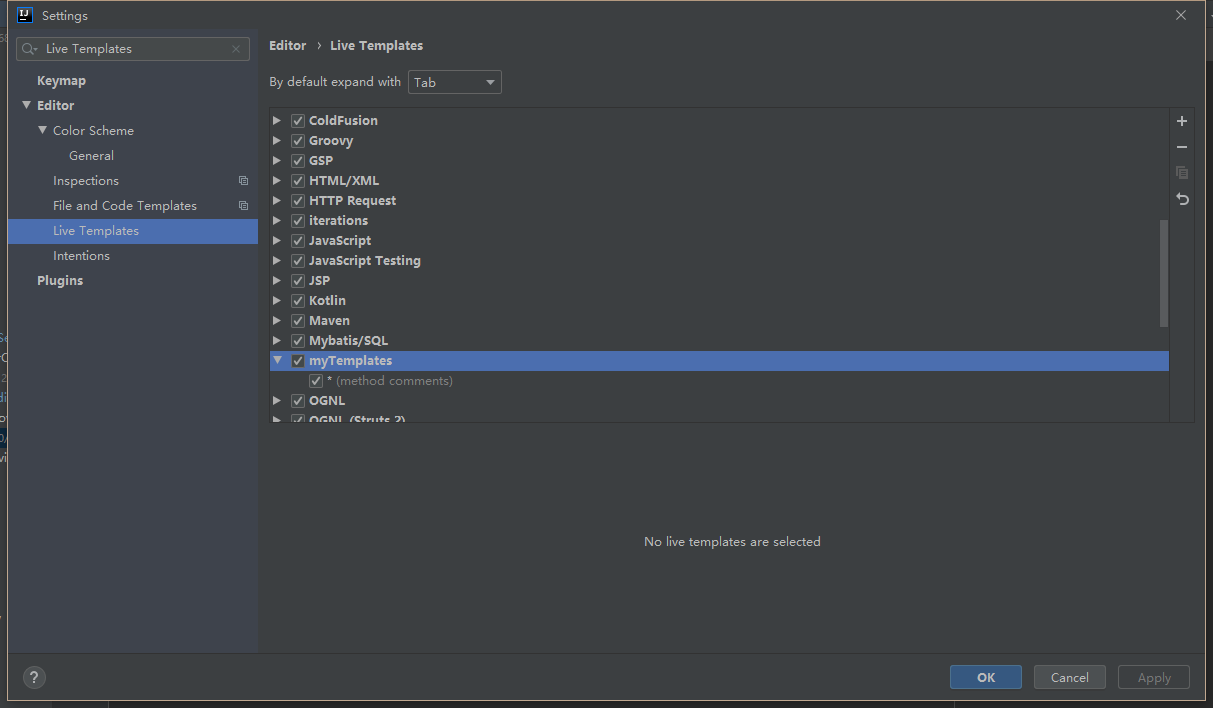Click the scheme icon beside File and Code Templates
Viewport: 1213px width, 708px height.
(243, 205)
